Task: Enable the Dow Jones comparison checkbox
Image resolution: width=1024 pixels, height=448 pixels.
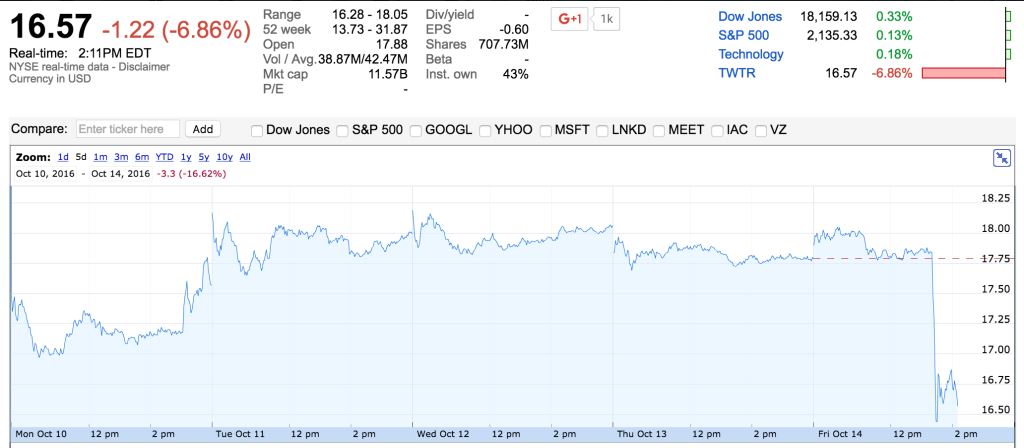Action: click(258, 130)
